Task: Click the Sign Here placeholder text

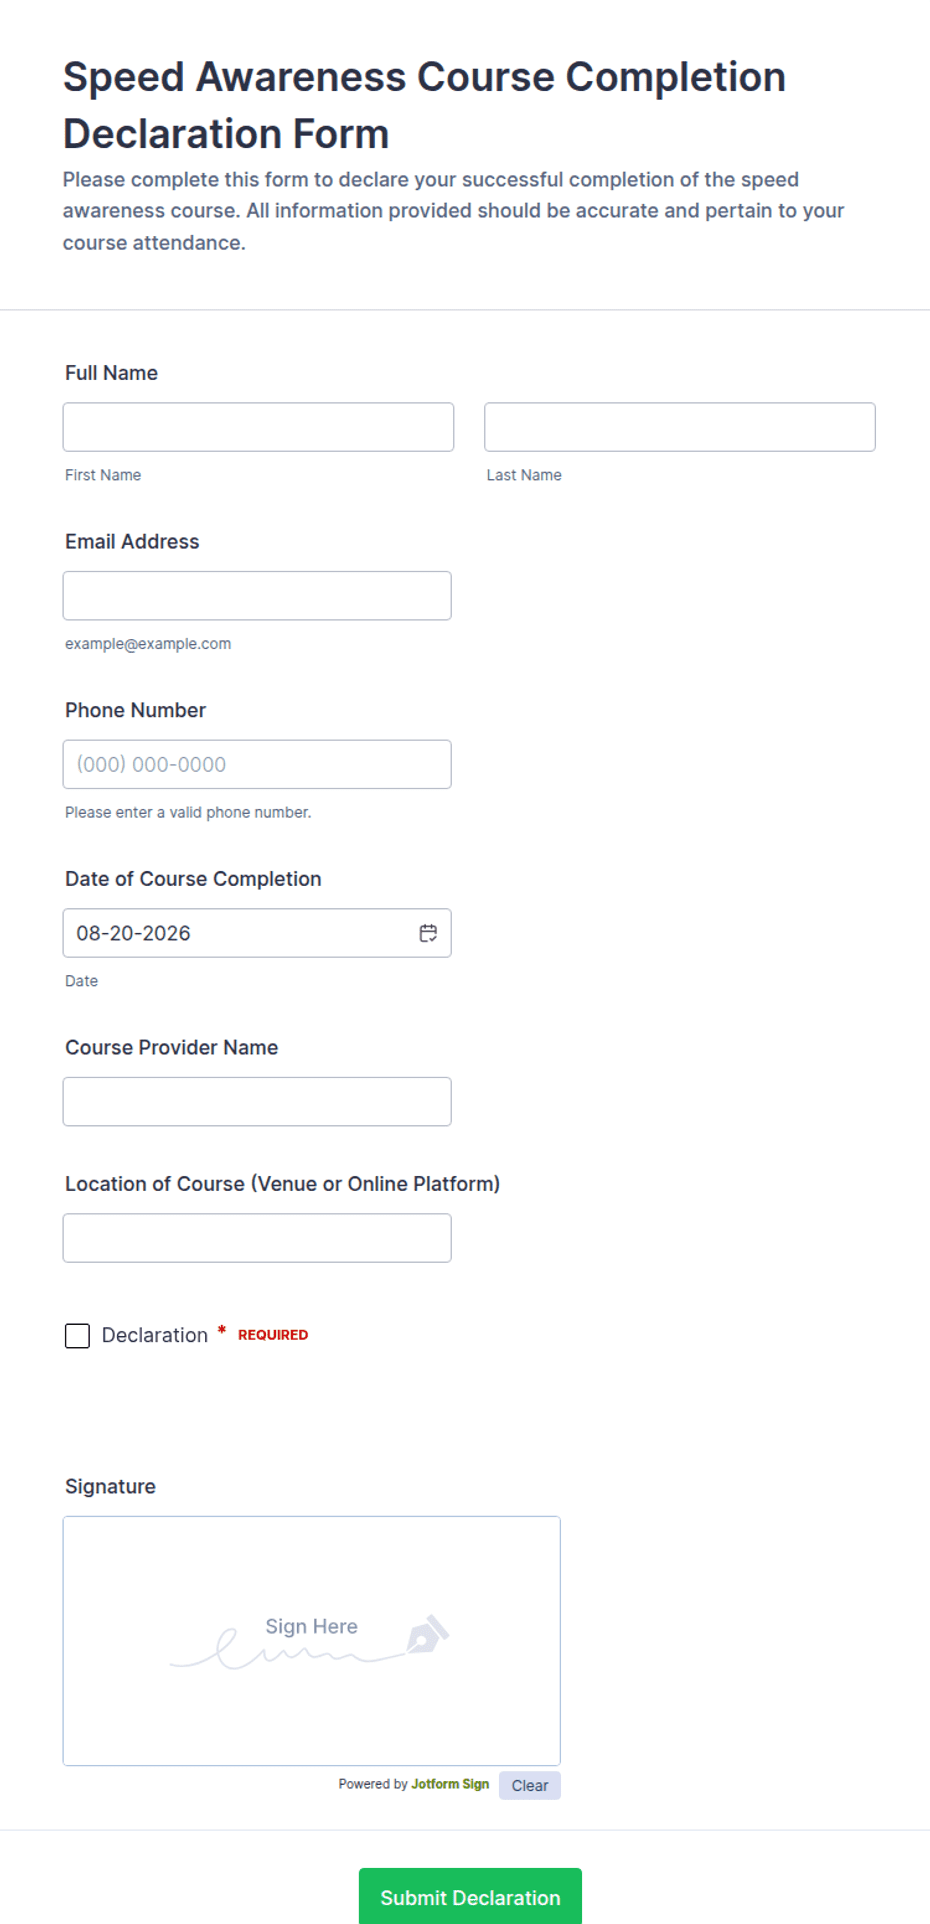Action: pos(311,1626)
